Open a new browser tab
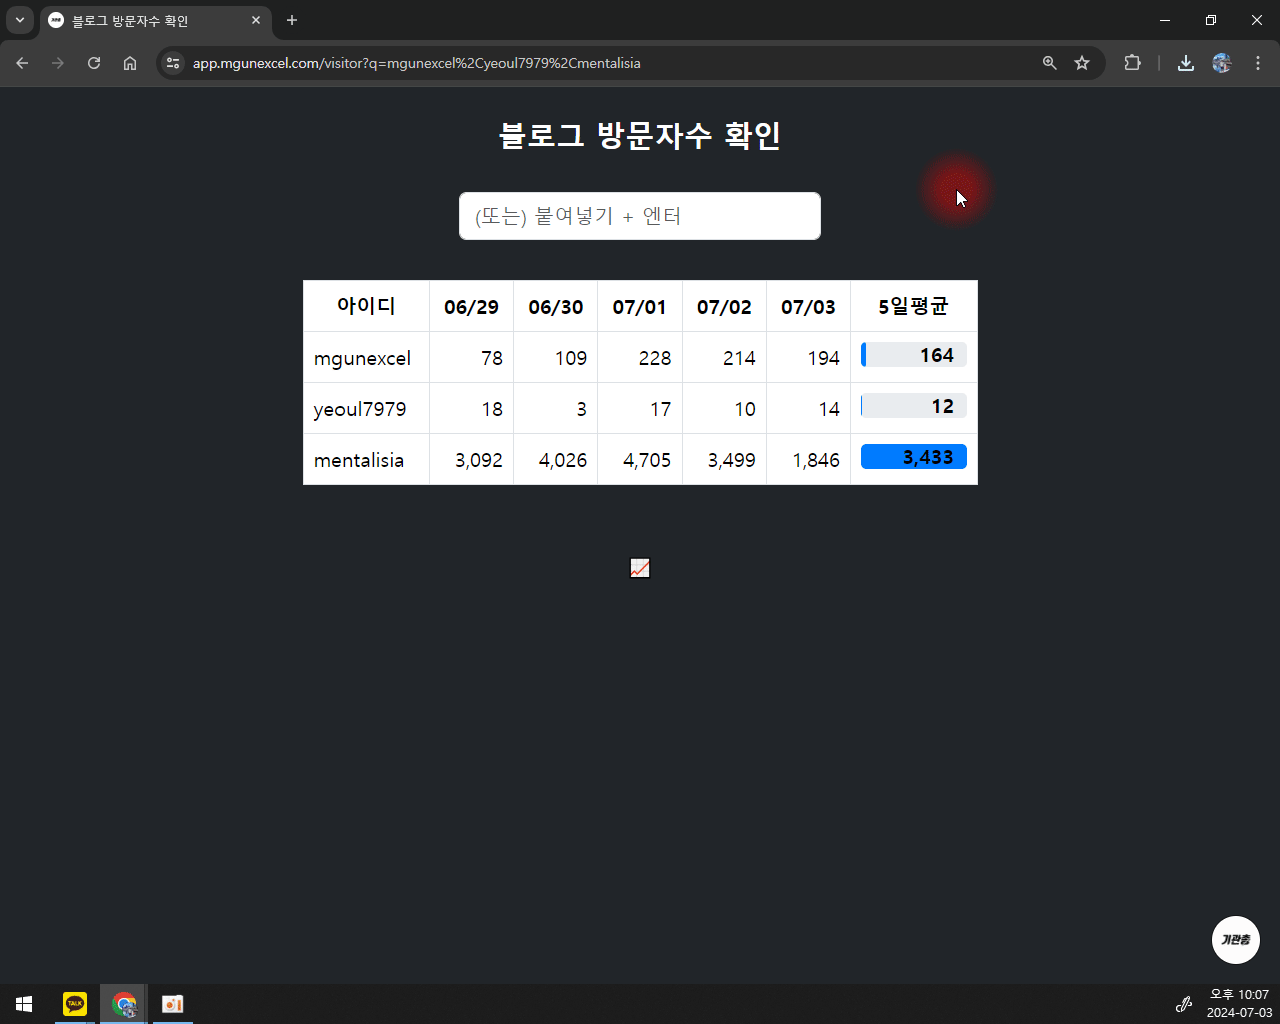 pyautogui.click(x=292, y=20)
